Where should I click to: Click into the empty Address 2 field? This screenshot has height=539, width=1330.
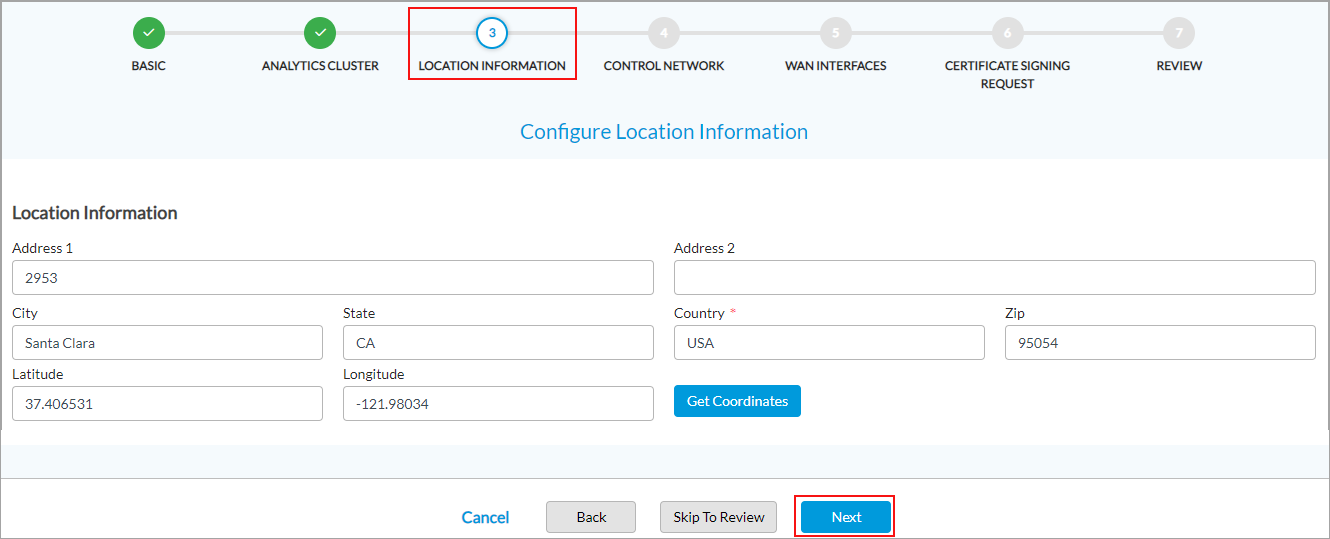point(994,278)
